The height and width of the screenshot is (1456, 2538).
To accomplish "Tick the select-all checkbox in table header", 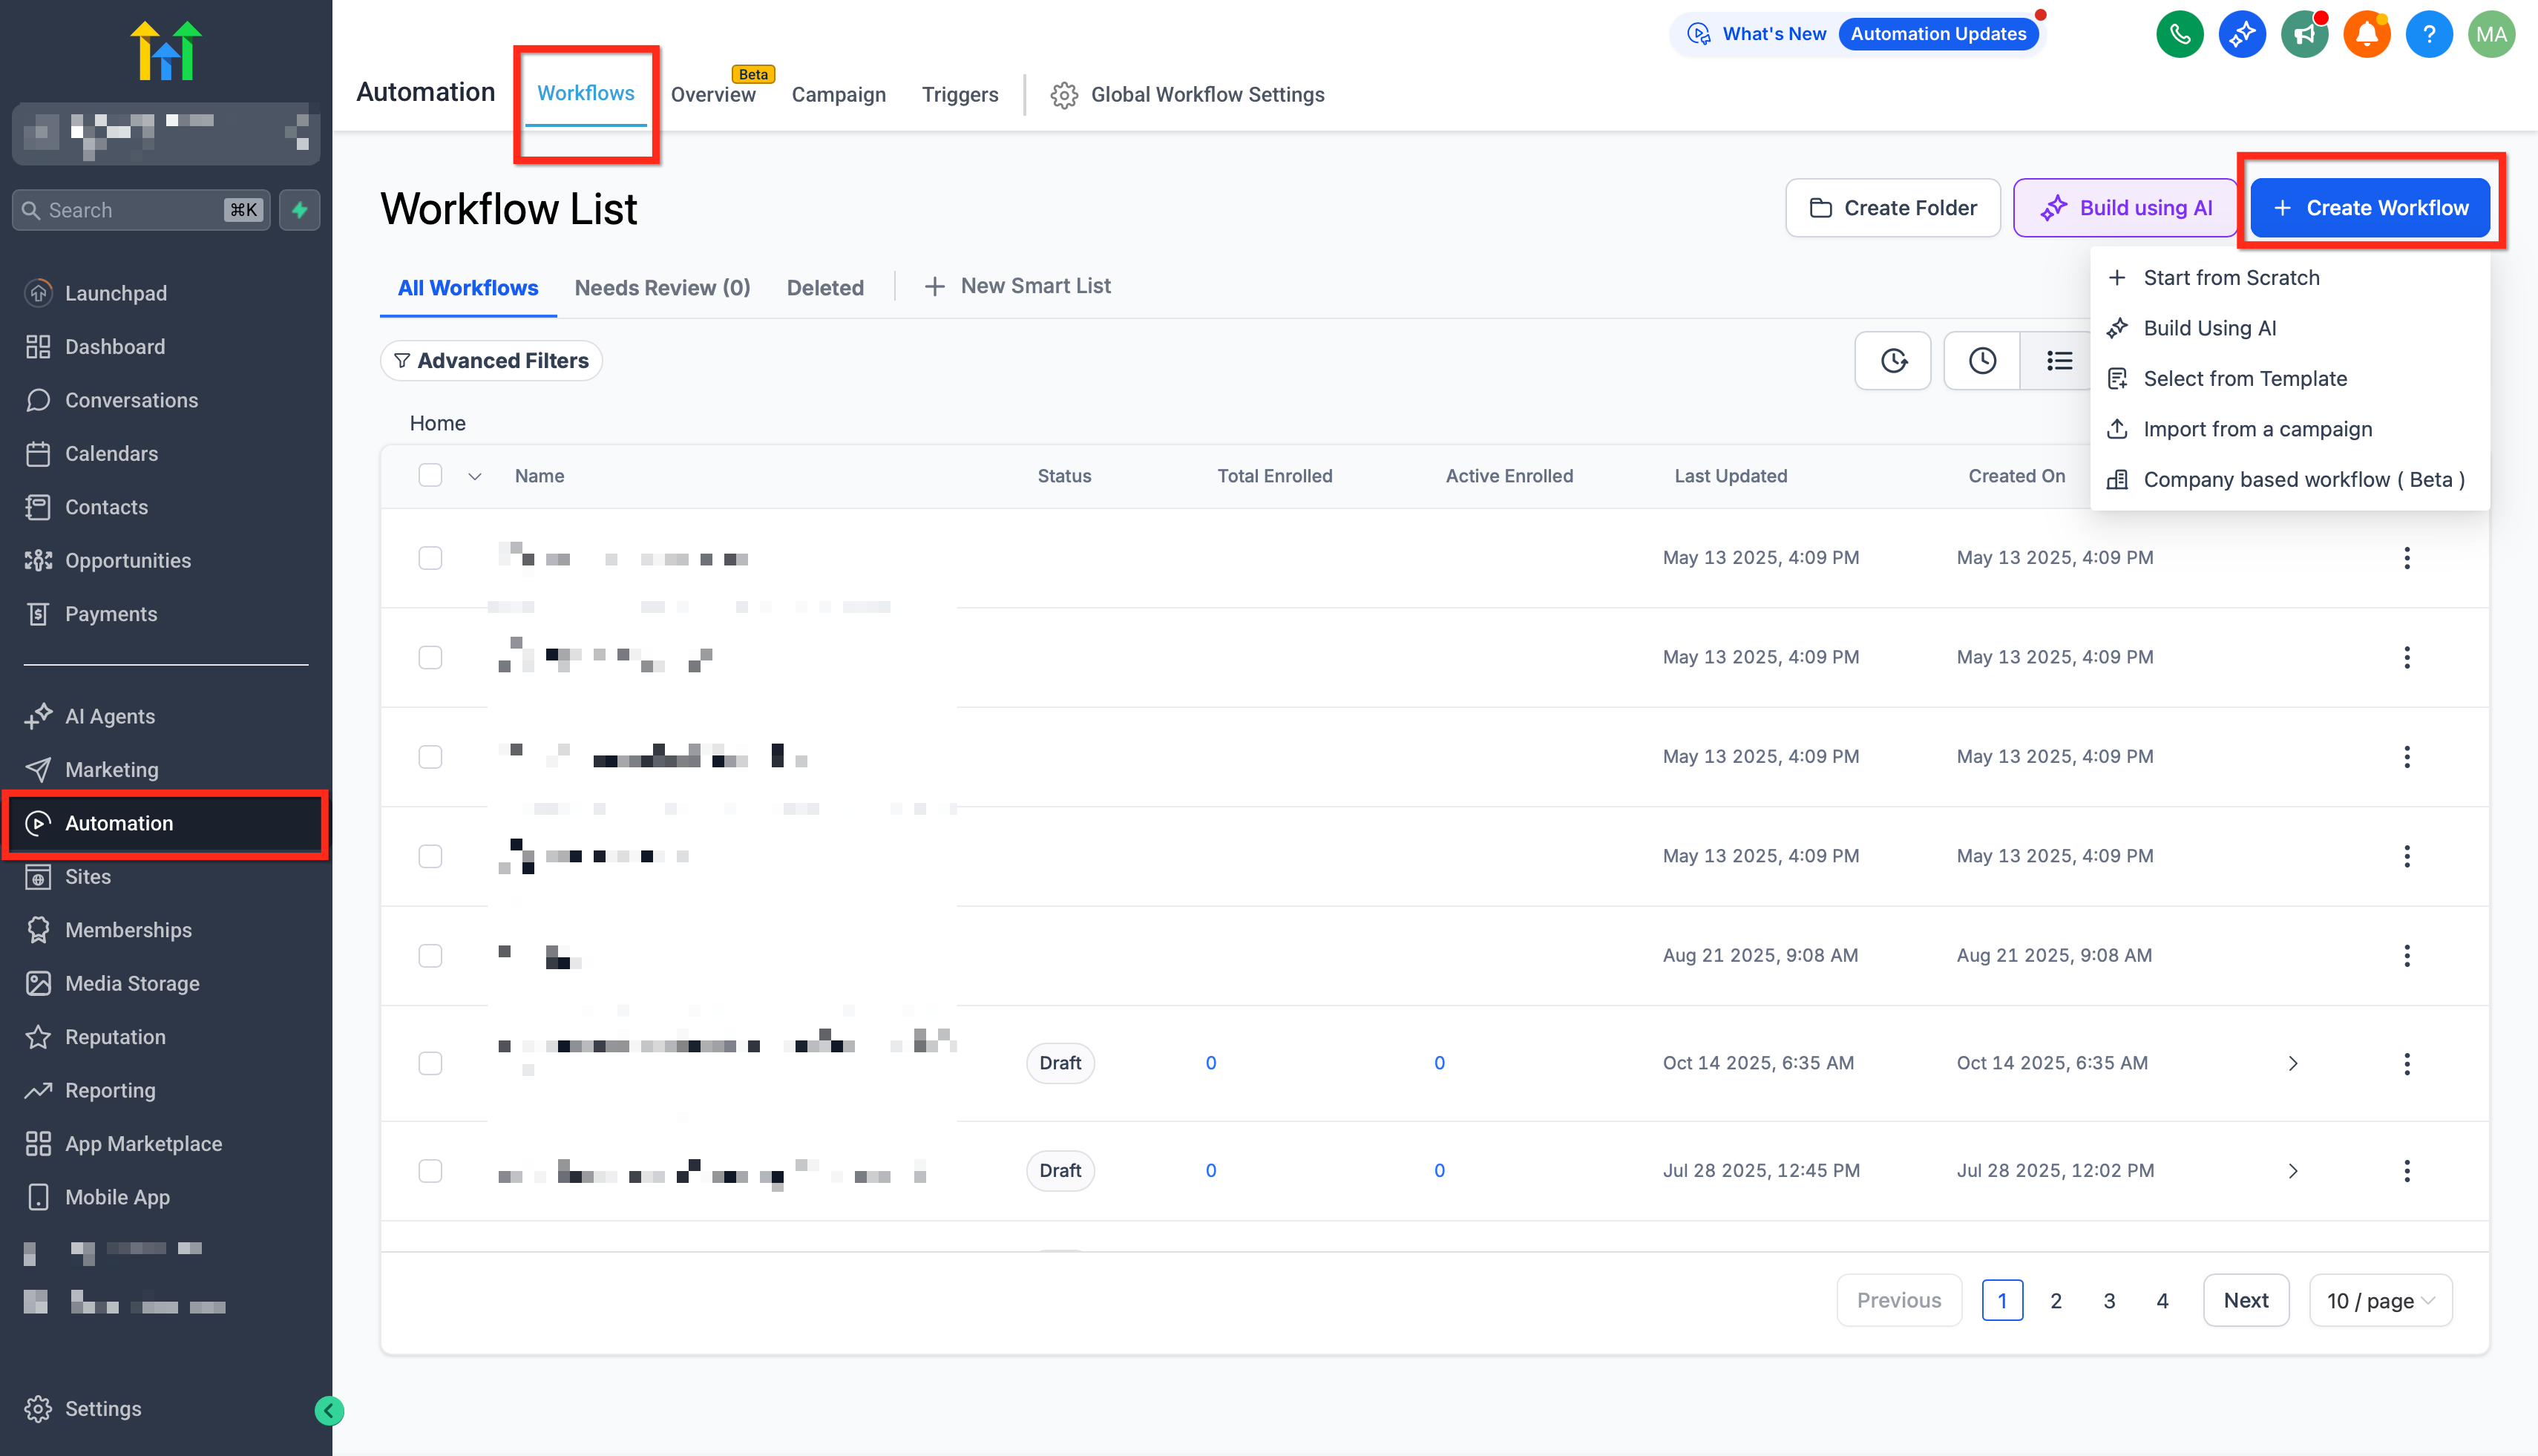I will pyautogui.click(x=430, y=476).
